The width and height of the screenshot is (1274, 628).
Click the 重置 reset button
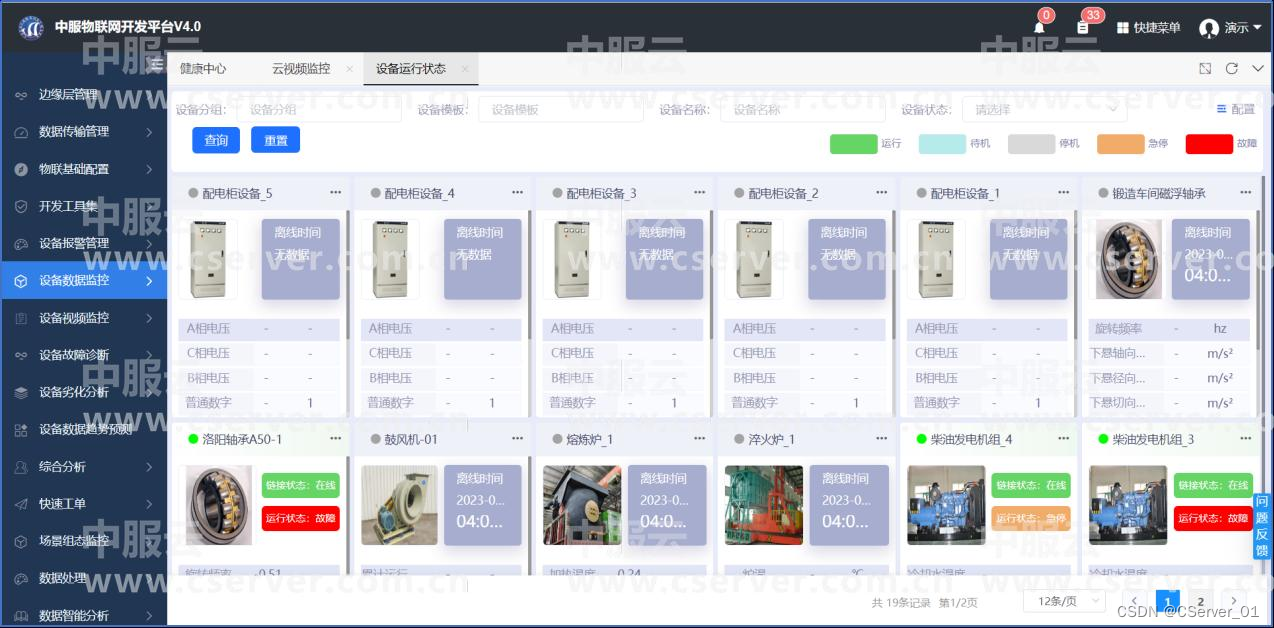[x=275, y=140]
